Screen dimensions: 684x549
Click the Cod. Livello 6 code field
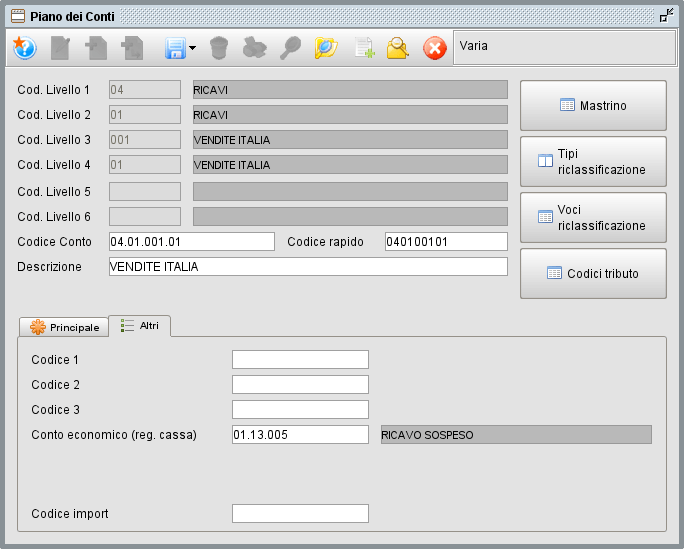point(145,216)
